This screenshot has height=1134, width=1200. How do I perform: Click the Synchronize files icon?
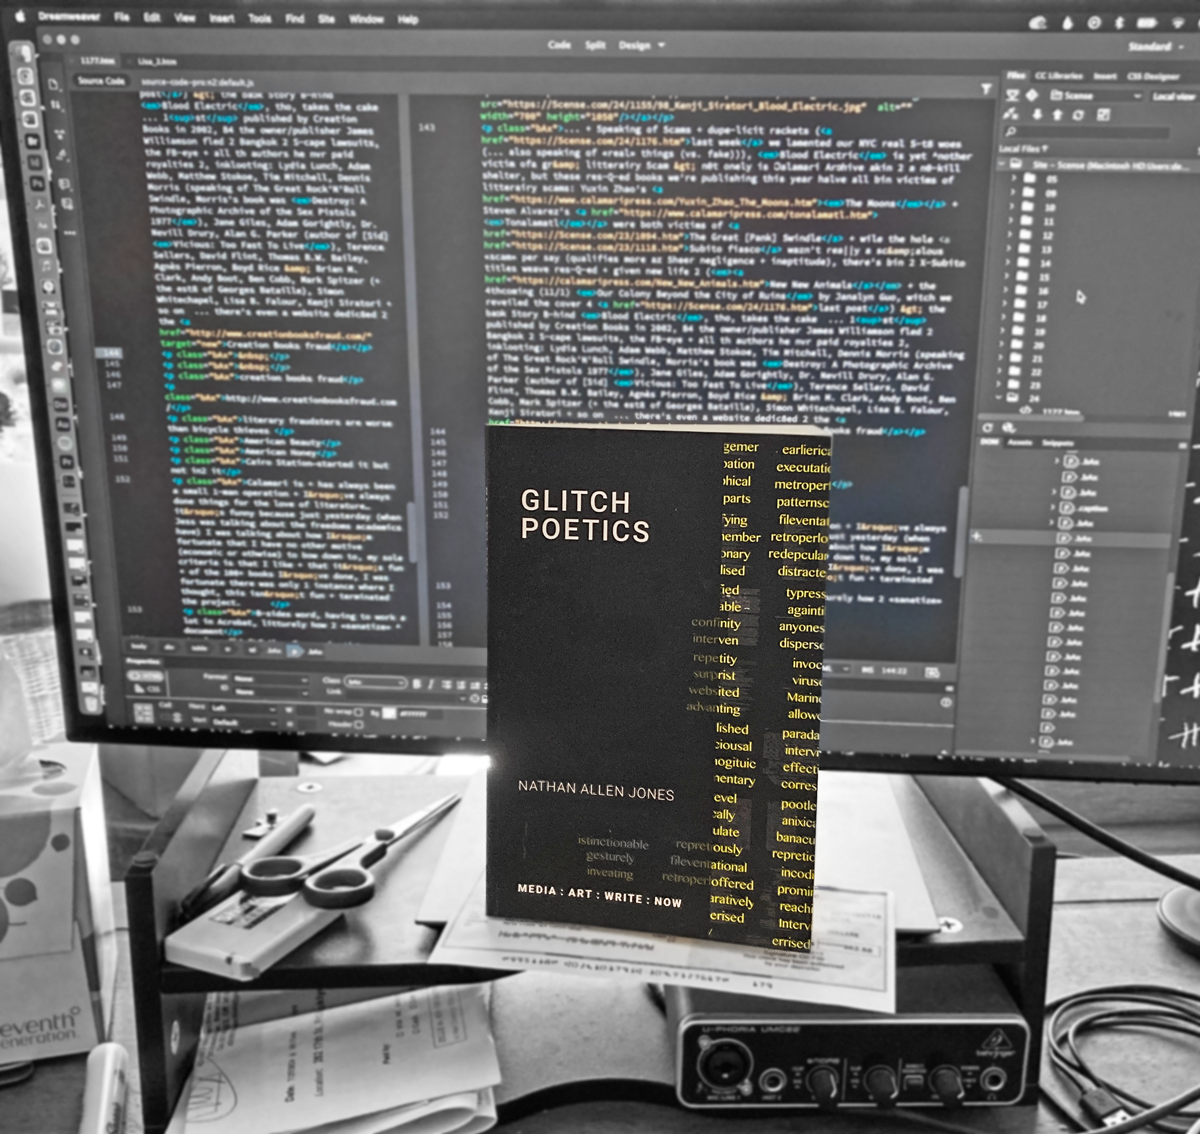(1078, 115)
